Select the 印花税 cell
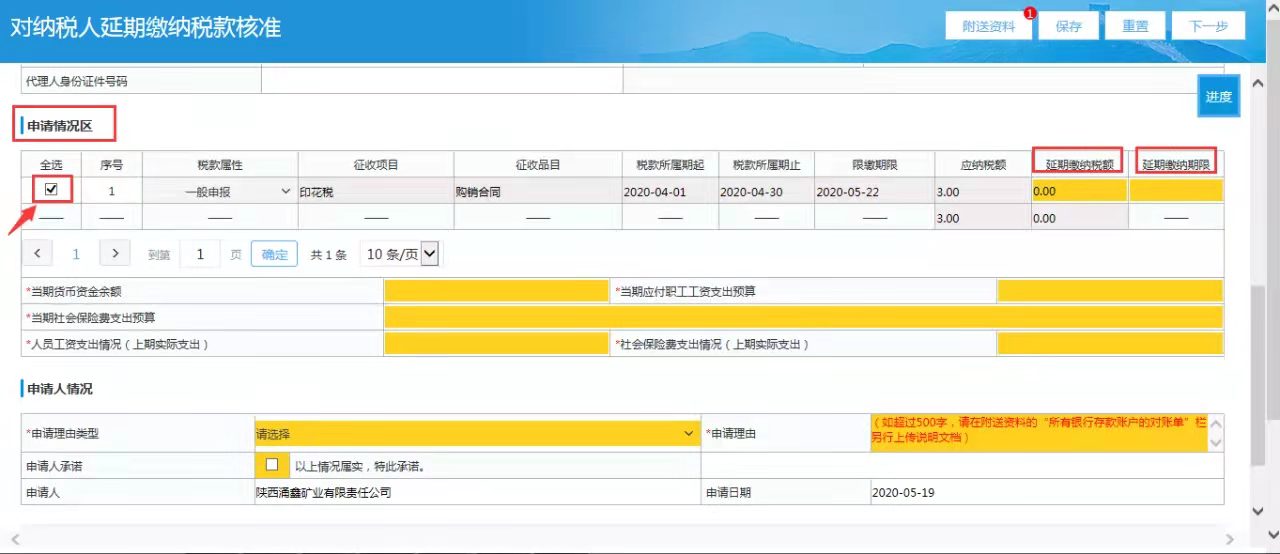This screenshot has width=1280, height=554. pos(376,190)
